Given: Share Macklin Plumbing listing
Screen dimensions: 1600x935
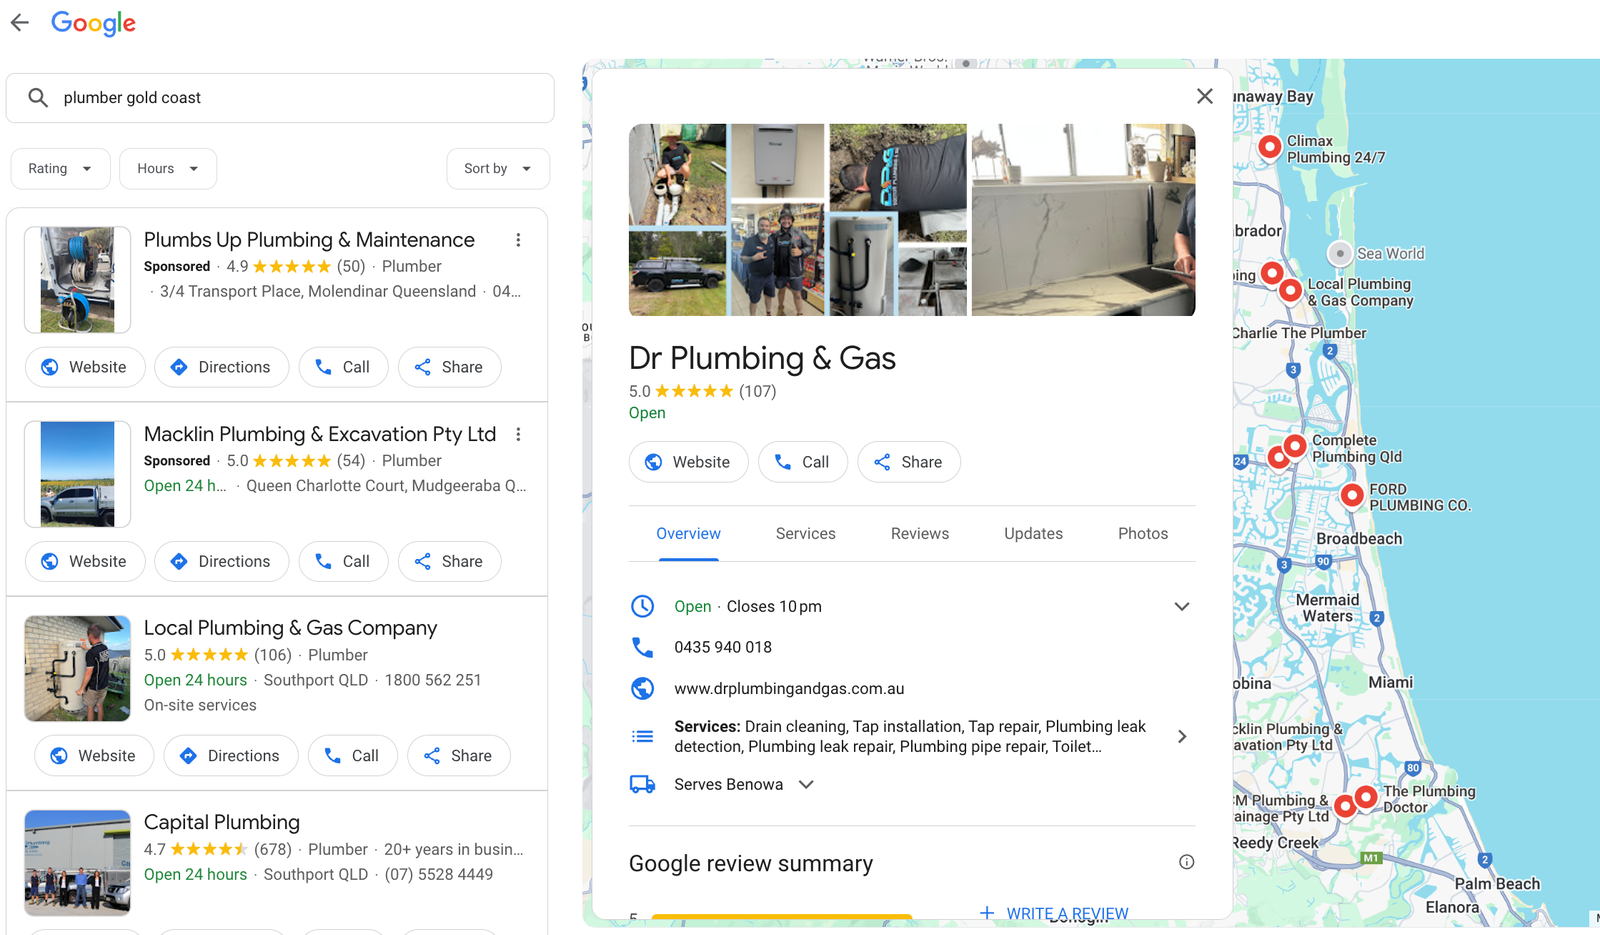Looking at the screenshot, I should [x=449, y=561].
